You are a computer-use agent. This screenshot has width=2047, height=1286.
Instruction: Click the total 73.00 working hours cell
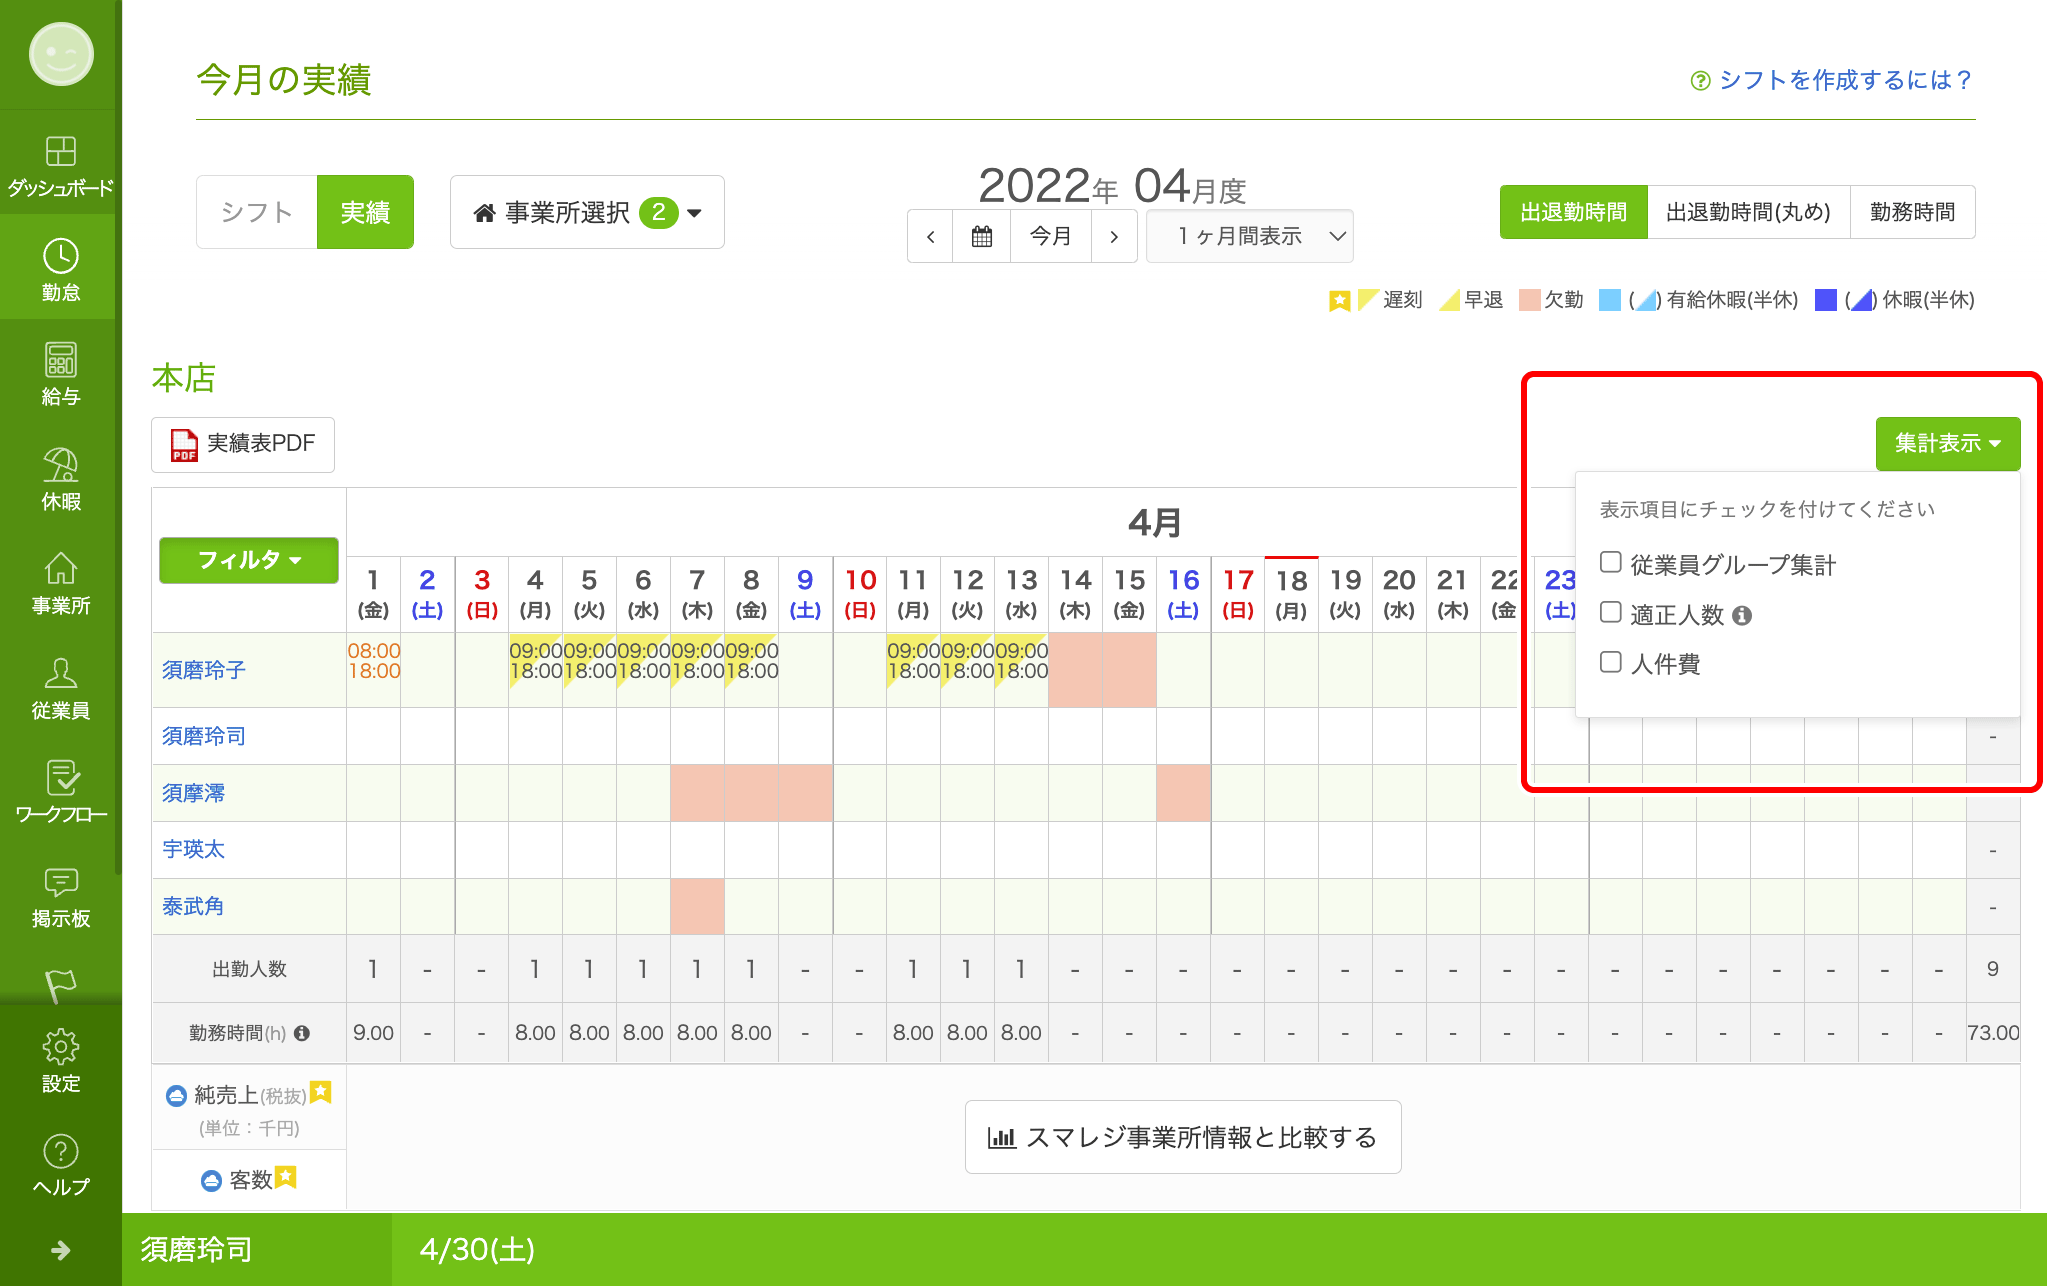coord(1993,1033)
